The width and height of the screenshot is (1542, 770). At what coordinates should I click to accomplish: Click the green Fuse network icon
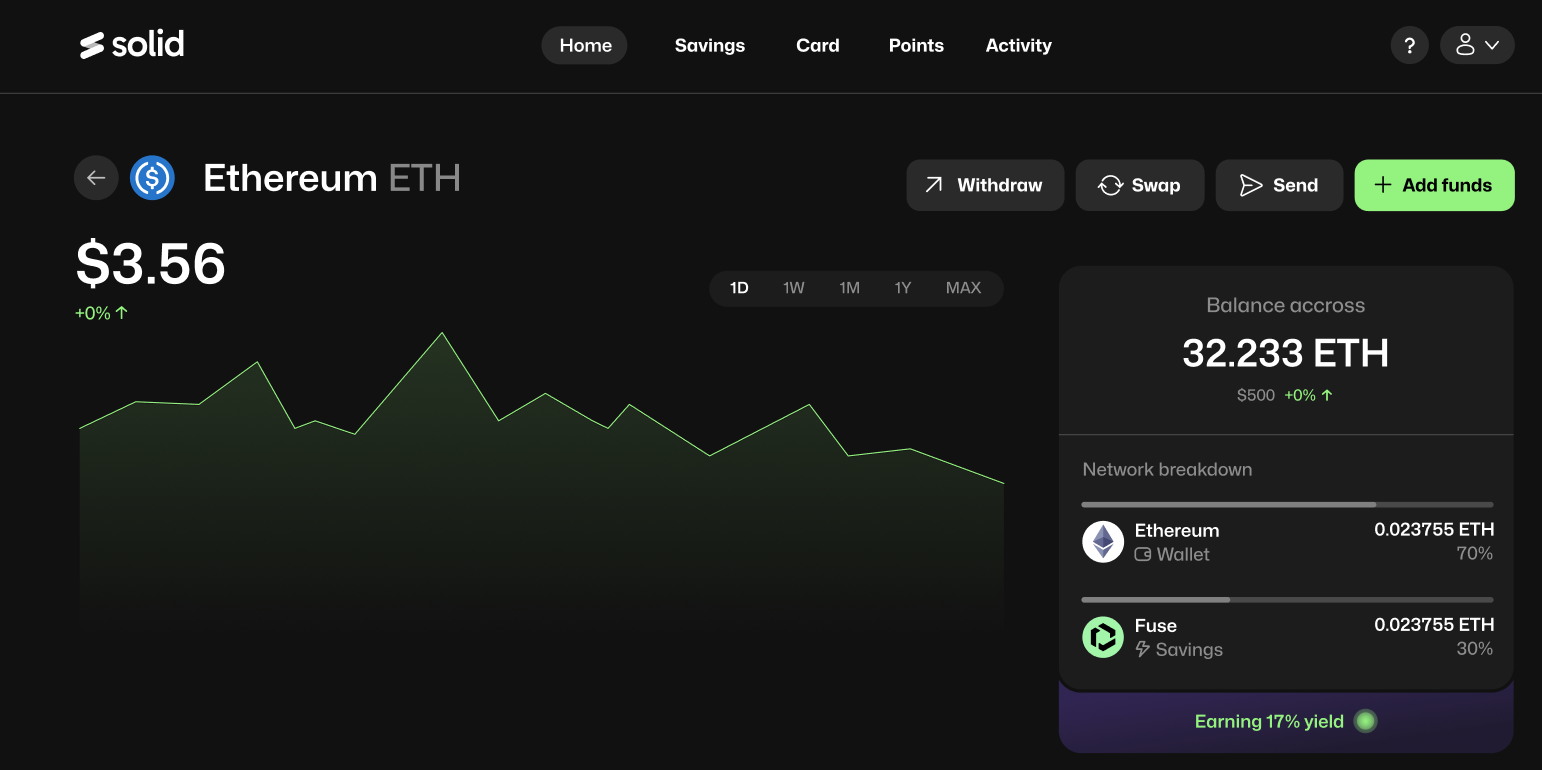(x=1103, y=637)
